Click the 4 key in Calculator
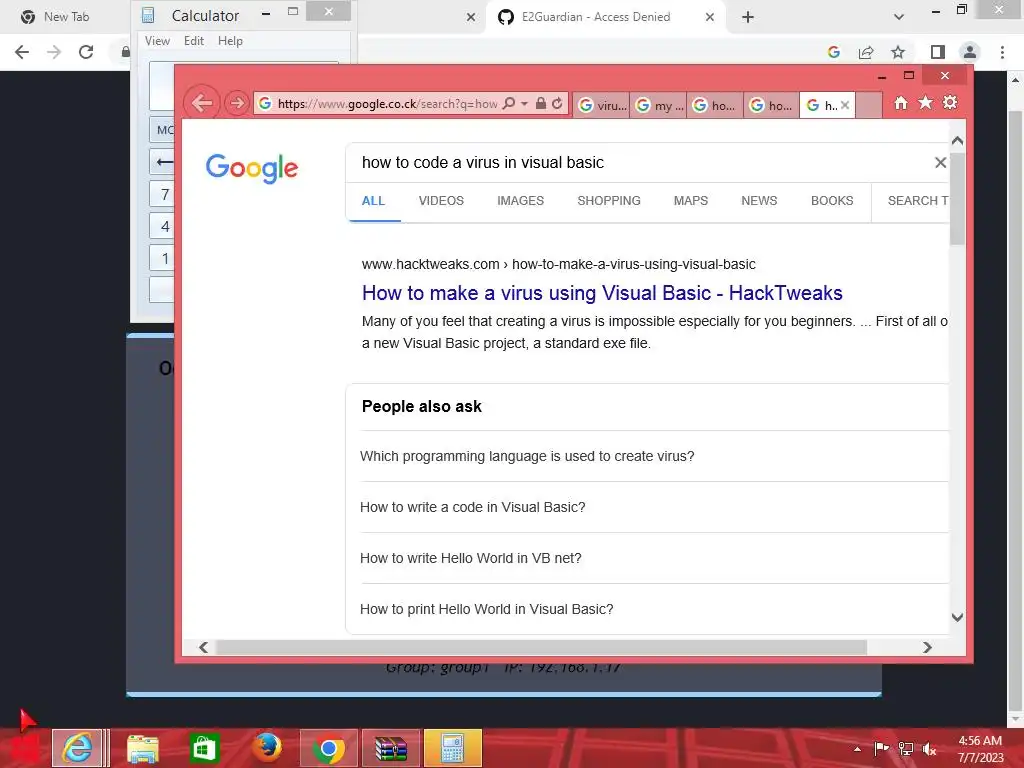Image resolution: width=1024 pixels, height=768 pixels. click(163, 226)
